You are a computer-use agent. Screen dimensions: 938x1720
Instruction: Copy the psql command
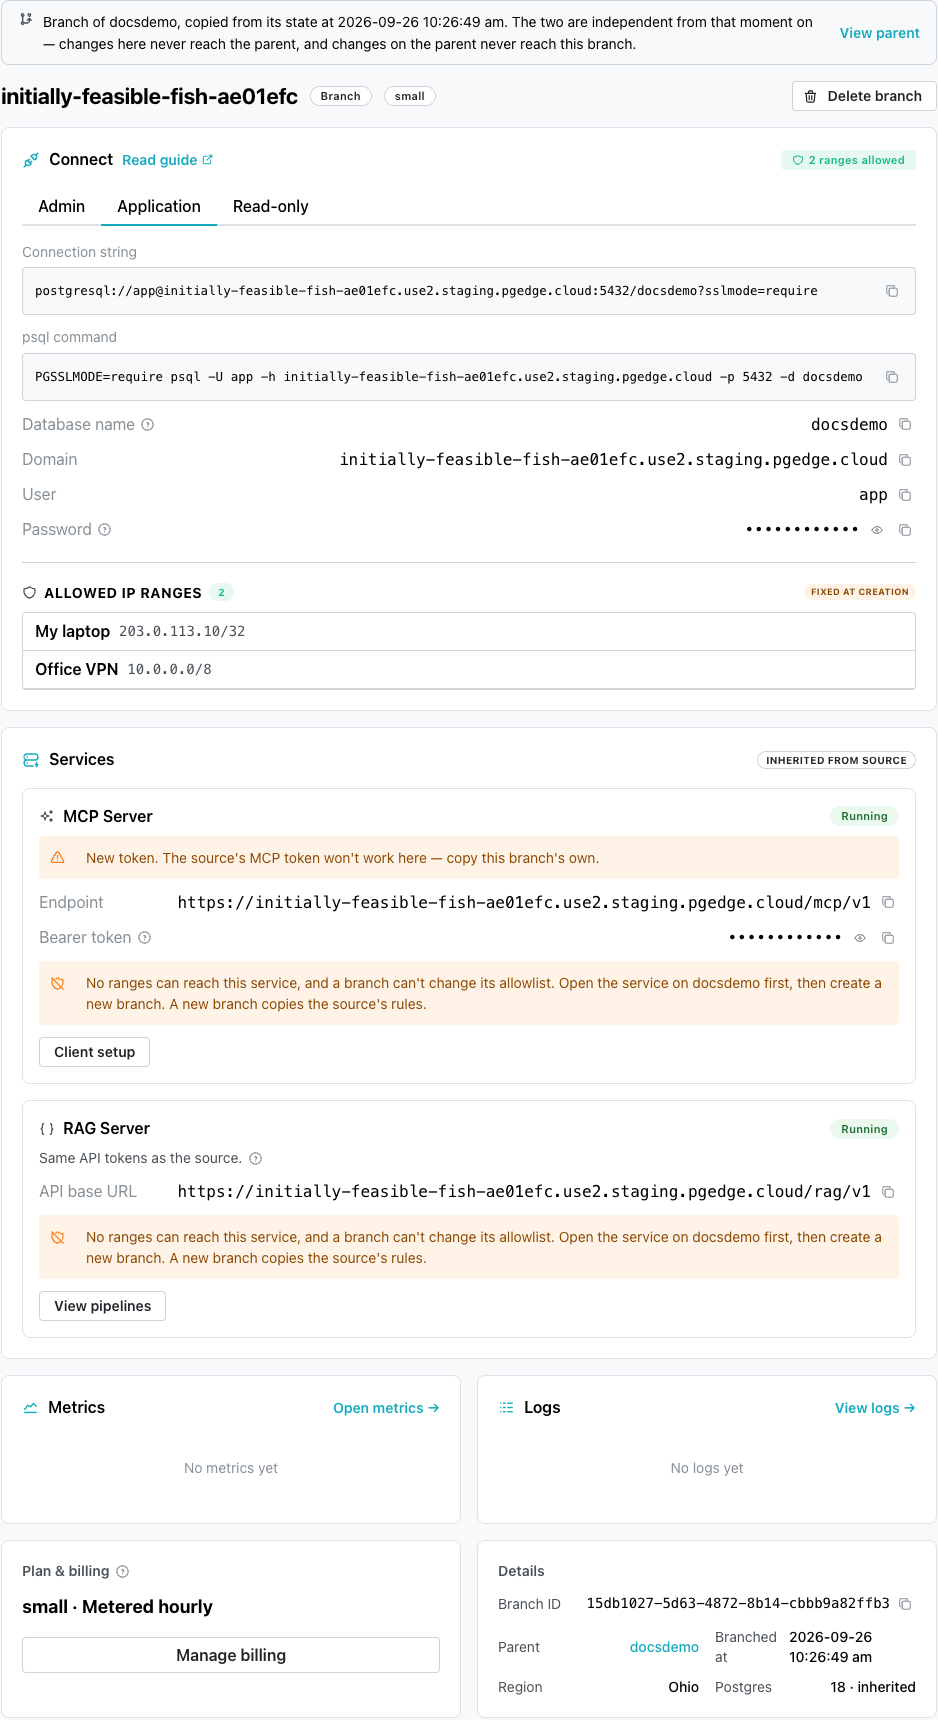coord(892,377)
